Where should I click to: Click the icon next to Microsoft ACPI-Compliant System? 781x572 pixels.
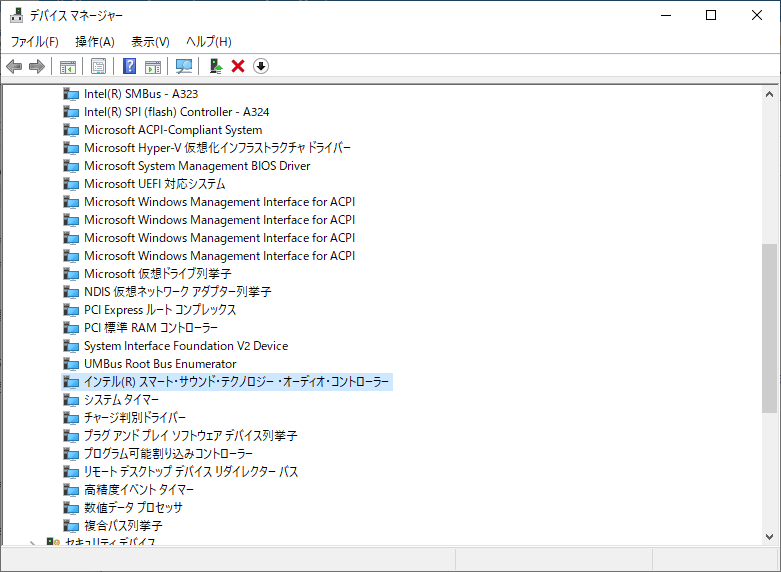click(x=71, y=130)
